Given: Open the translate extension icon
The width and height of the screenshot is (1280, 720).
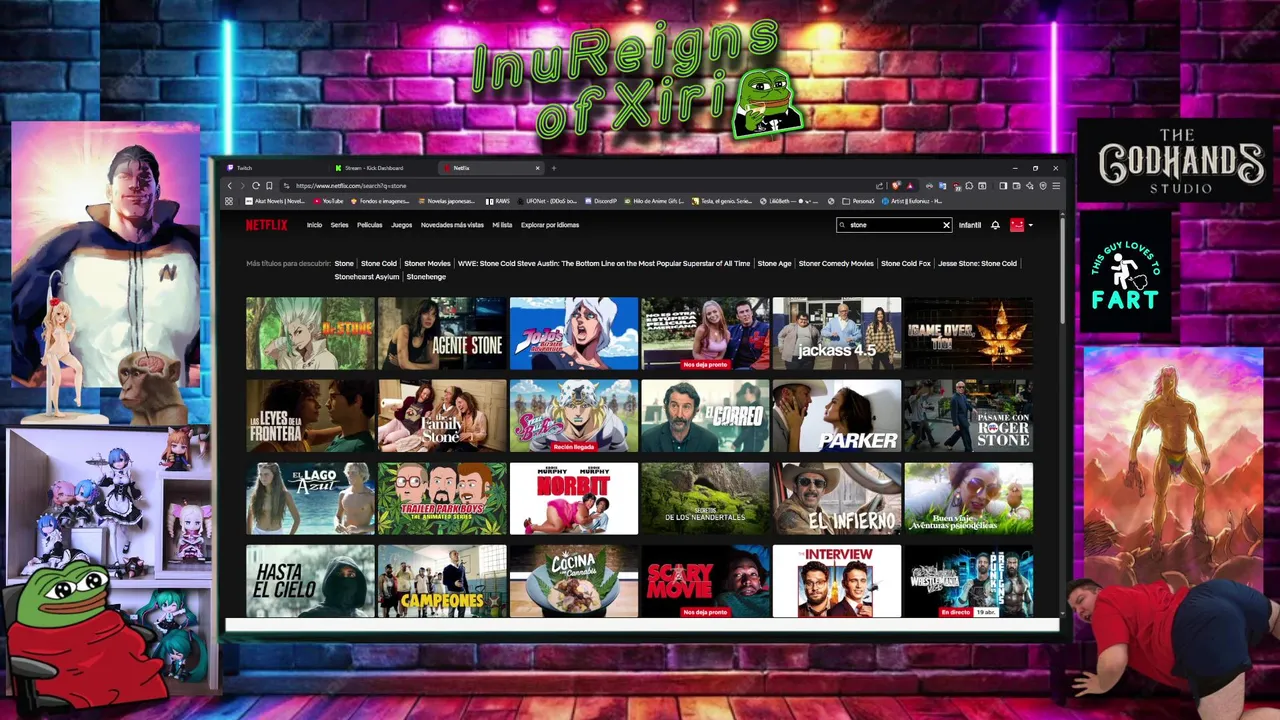Looking at the screenshot, I should (x=942, y=186).
